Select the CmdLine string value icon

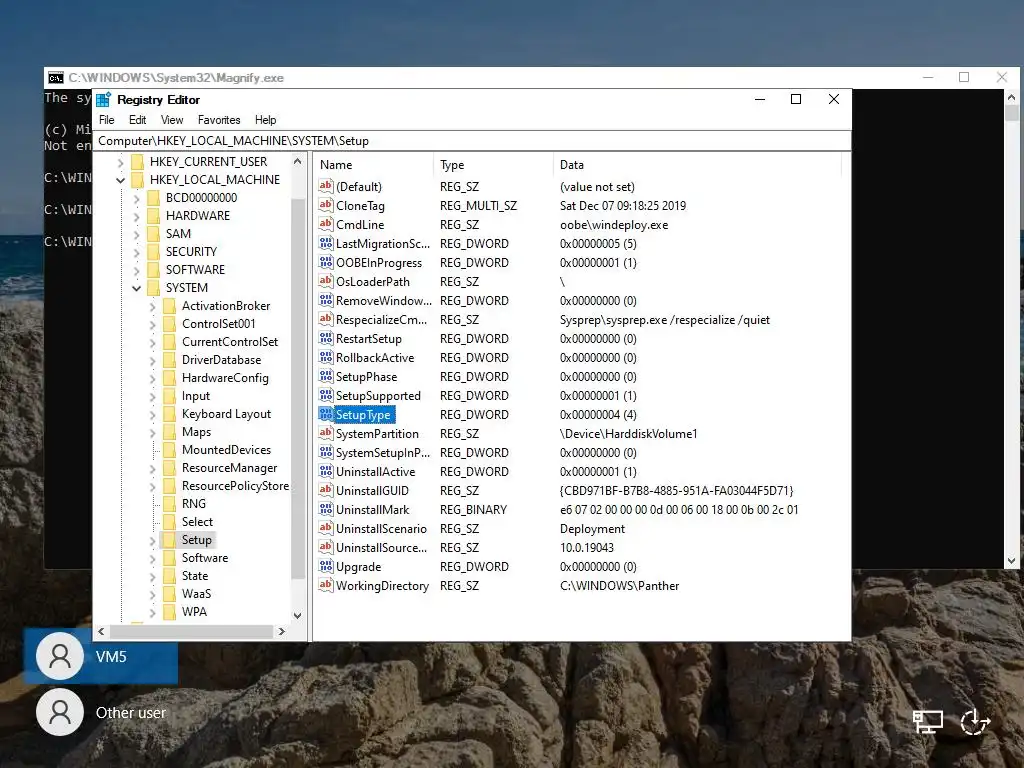point(325,224)
